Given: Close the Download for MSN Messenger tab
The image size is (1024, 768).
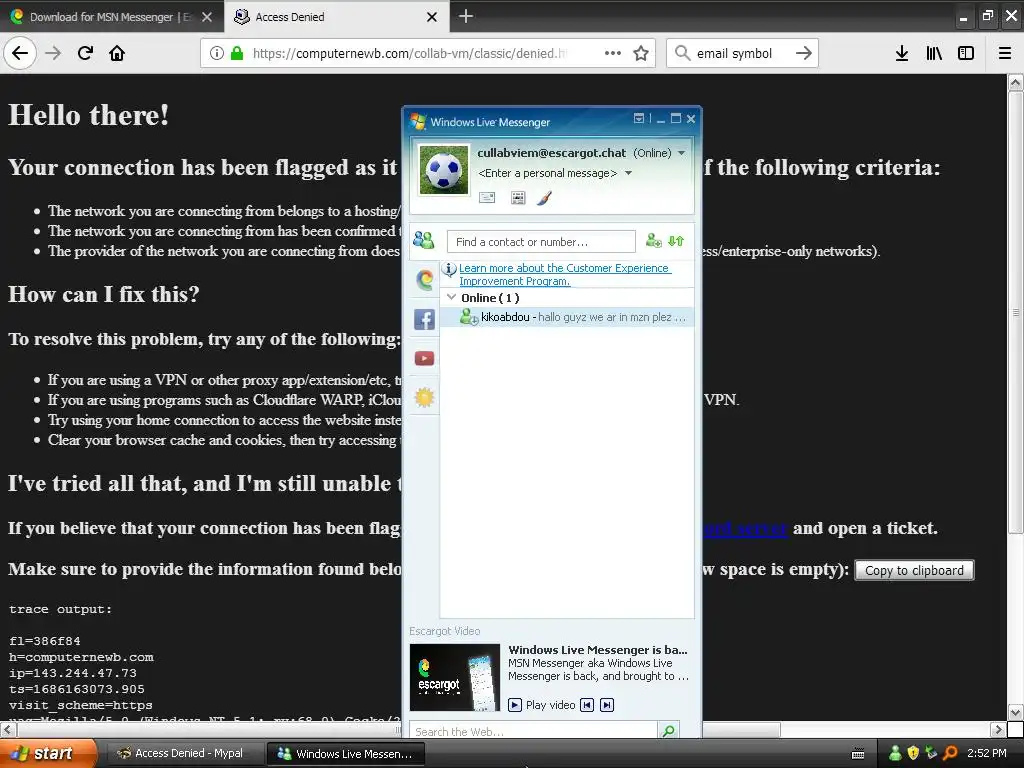Looking at the screenshot, I should (x=207, y=17).
